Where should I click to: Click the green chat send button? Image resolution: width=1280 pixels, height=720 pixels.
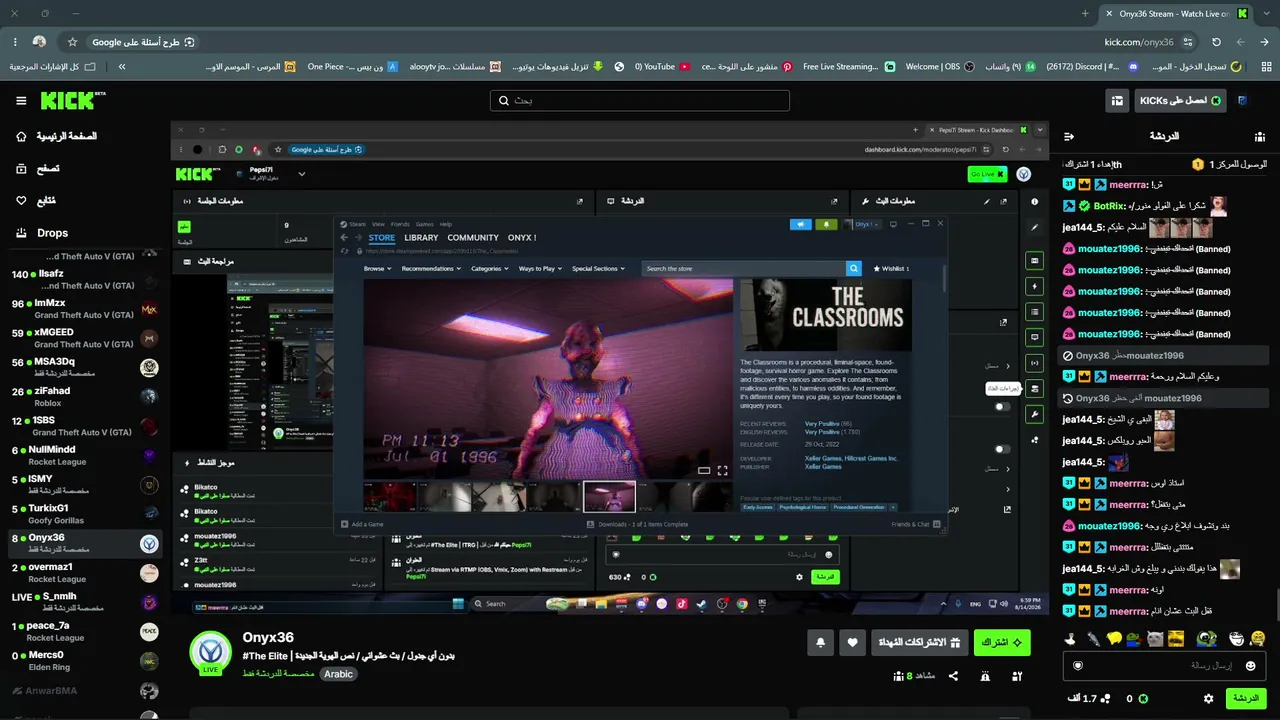coord(1246,698)
